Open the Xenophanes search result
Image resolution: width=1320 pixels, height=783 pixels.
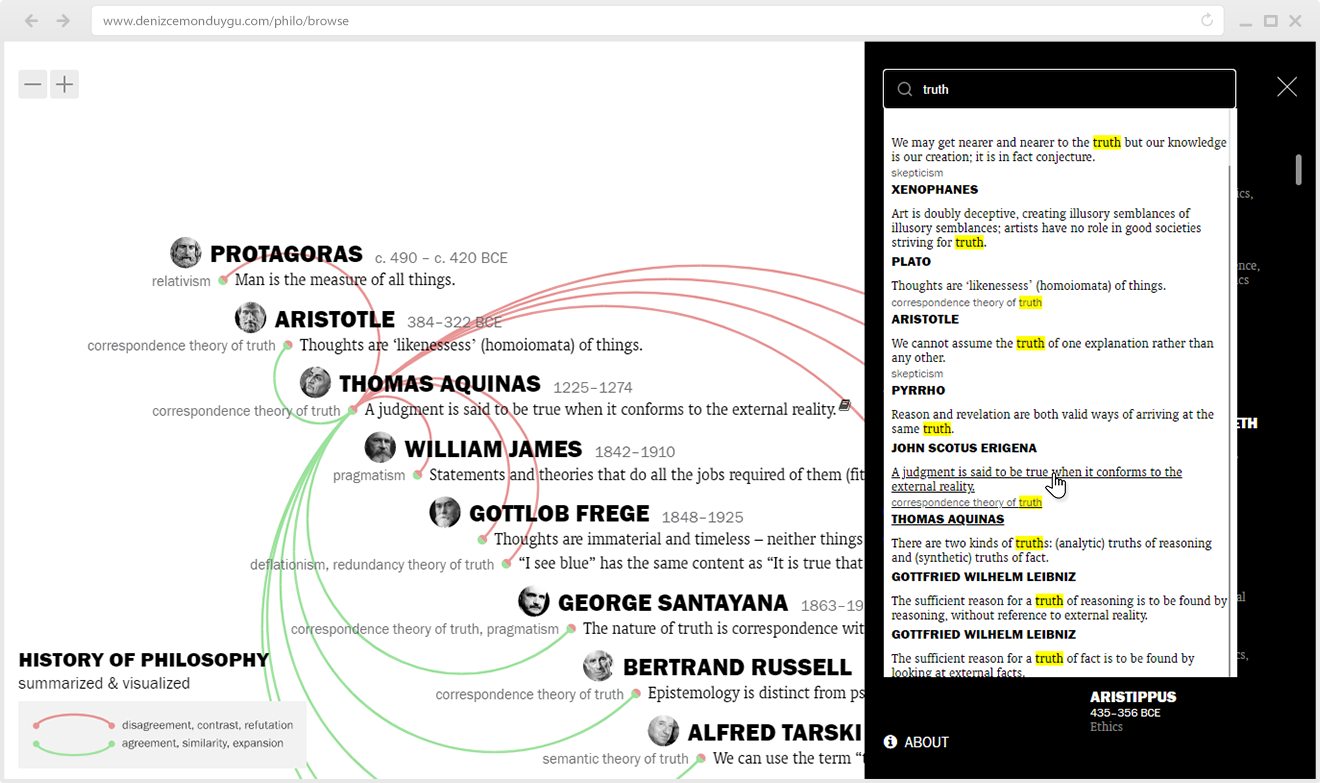coord(1059,165)
